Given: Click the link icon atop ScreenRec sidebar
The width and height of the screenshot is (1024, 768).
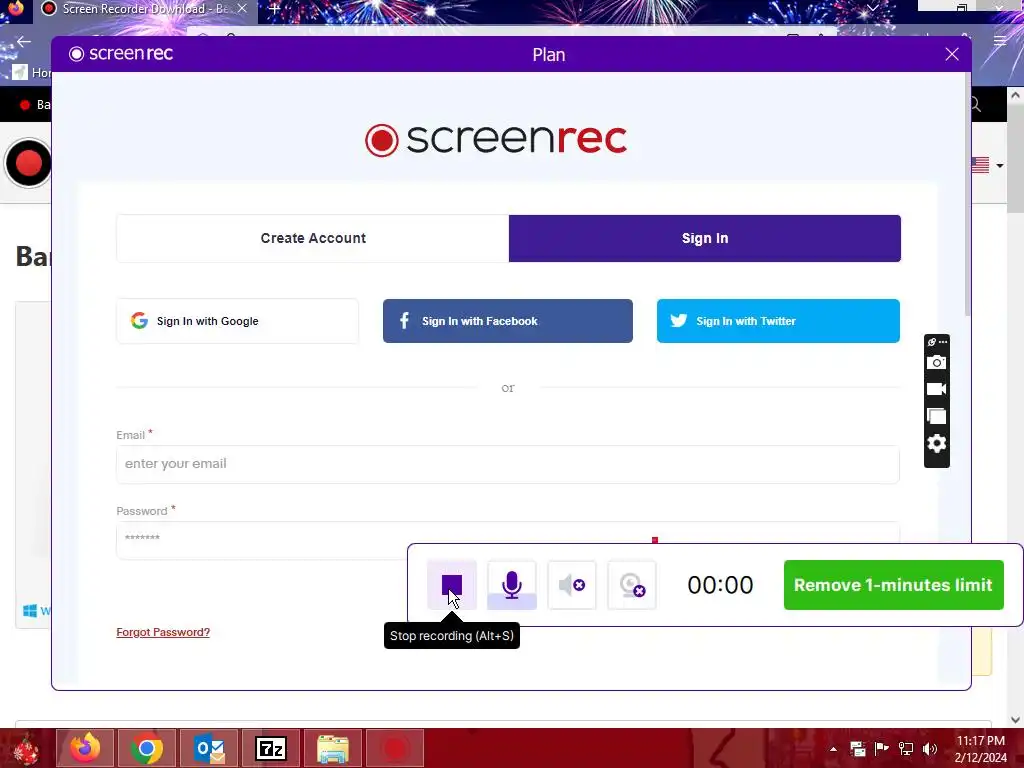Looking at the screenshot, I should tap(932, 342).
